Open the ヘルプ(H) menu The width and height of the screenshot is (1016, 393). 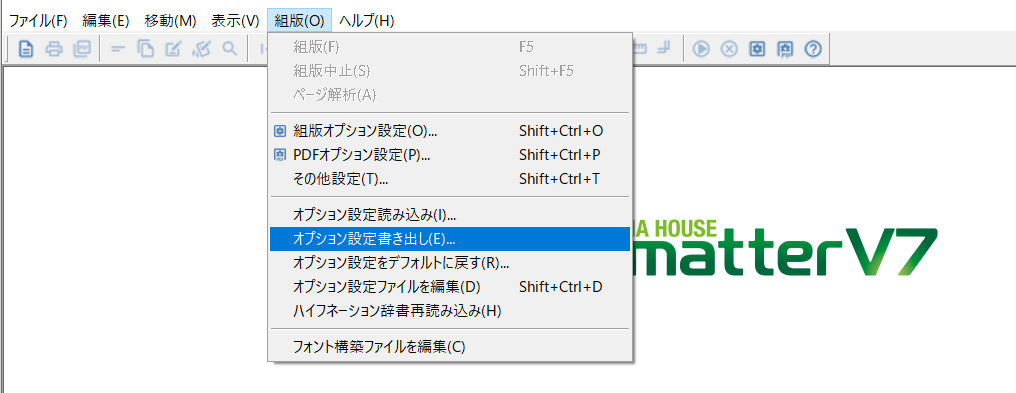[x=367, y=21]
